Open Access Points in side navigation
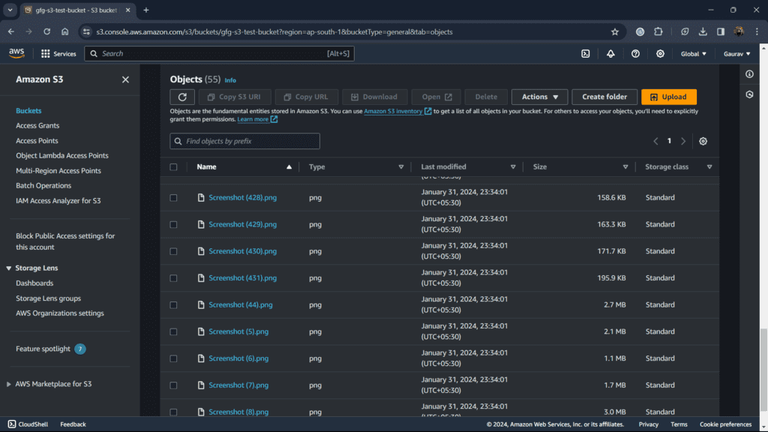The image size is (768, 432). [37, 141]
